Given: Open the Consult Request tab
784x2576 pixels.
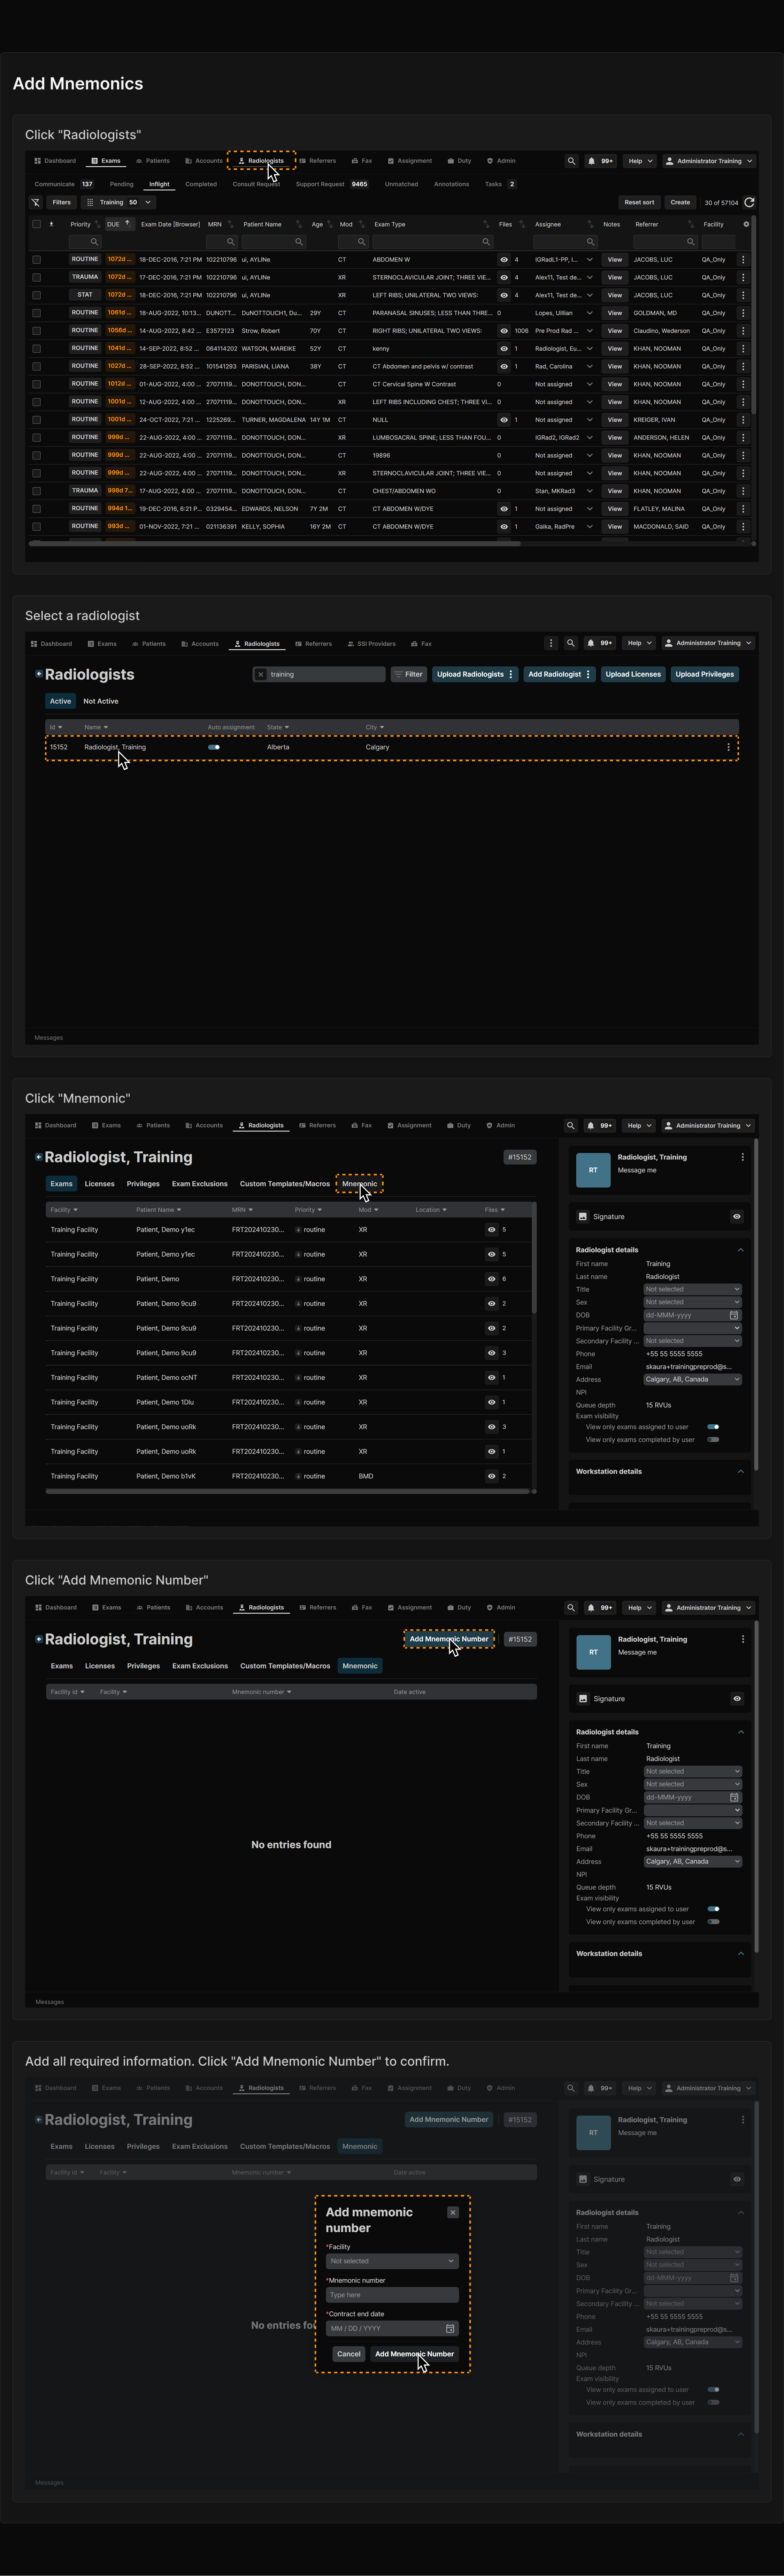Looking at the screenshot, I should point(256,184).
